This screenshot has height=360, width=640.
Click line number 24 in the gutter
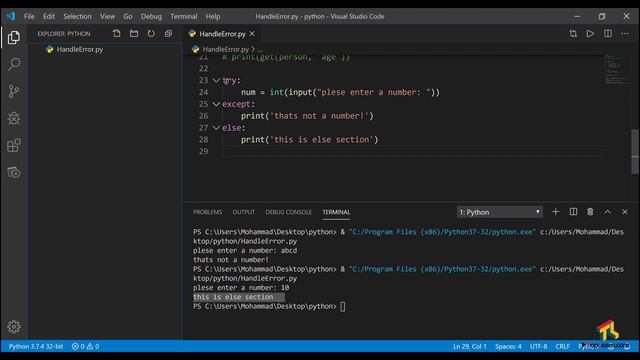coord(203,92)
